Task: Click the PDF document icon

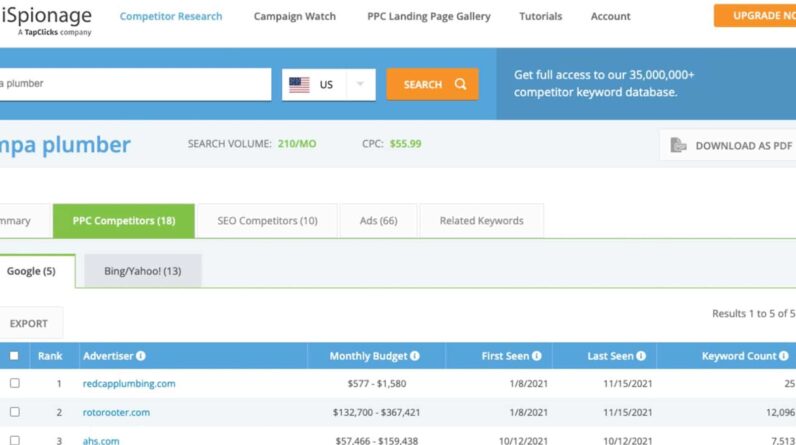Action: 678,145
